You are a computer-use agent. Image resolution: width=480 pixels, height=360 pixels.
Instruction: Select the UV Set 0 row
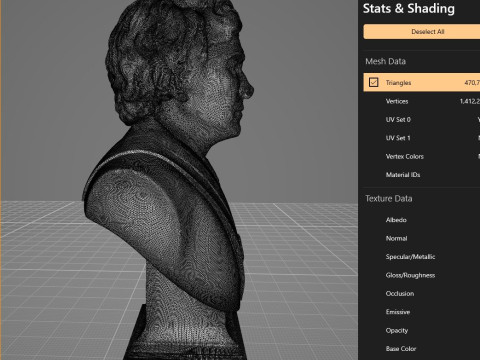(x=422, y=119)
